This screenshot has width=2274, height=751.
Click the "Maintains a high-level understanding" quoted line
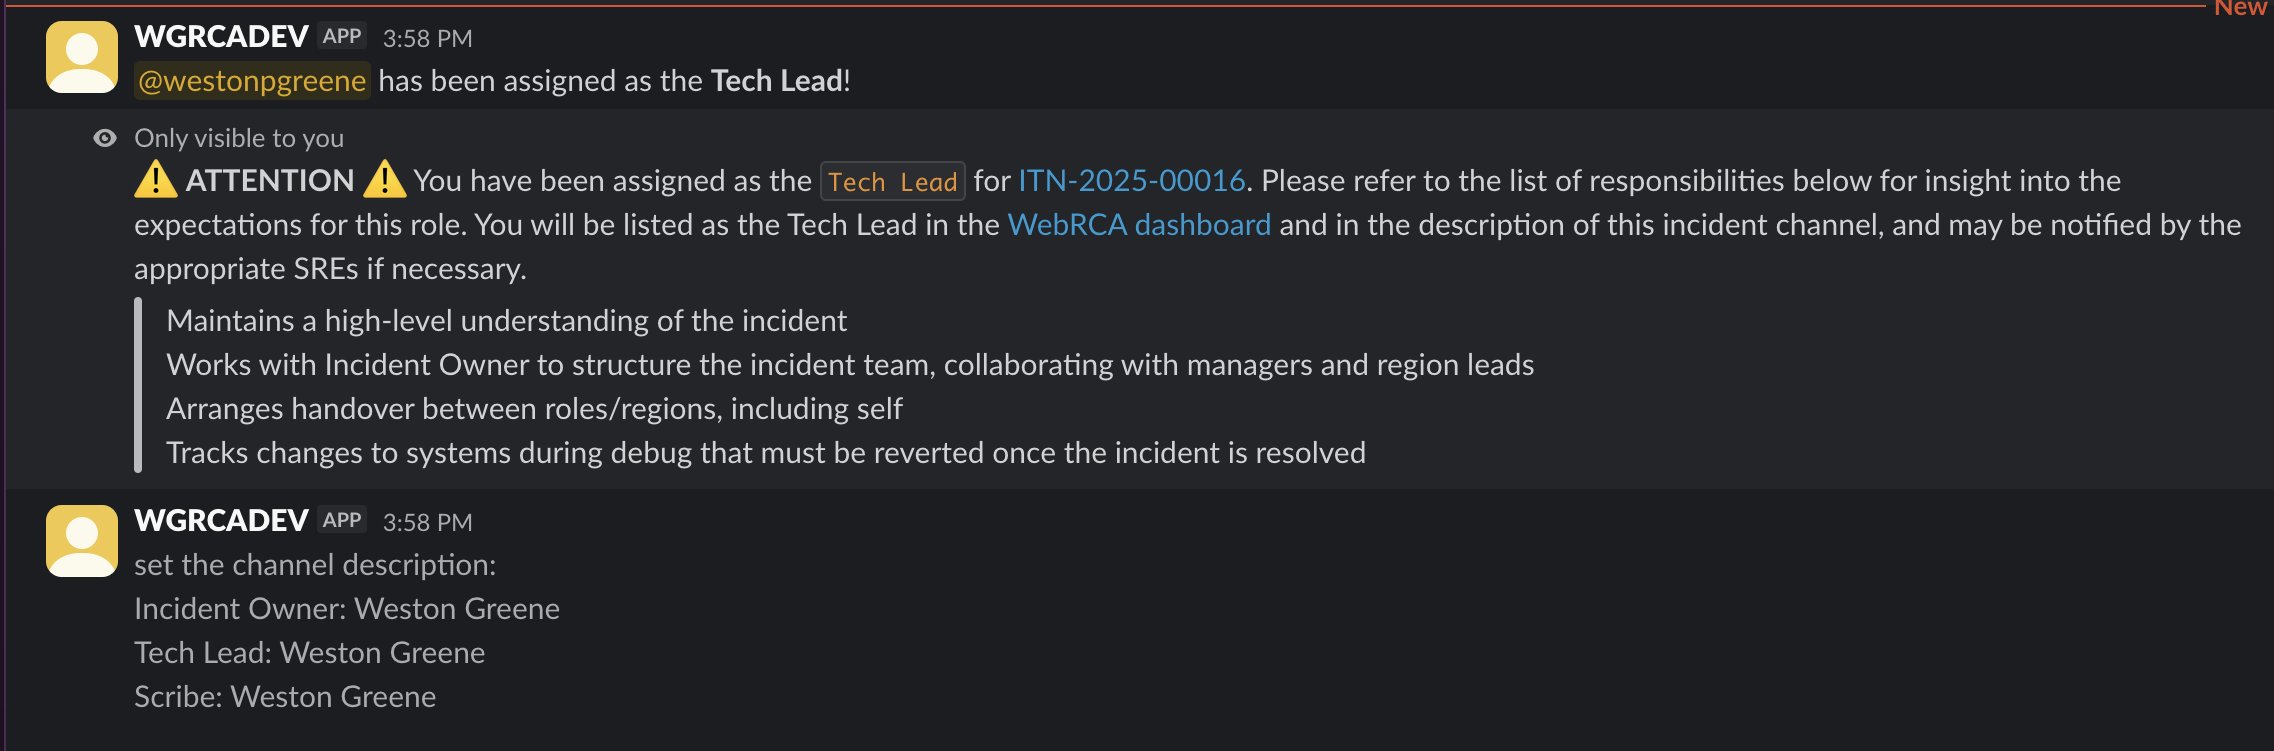[x=506, y=321]
